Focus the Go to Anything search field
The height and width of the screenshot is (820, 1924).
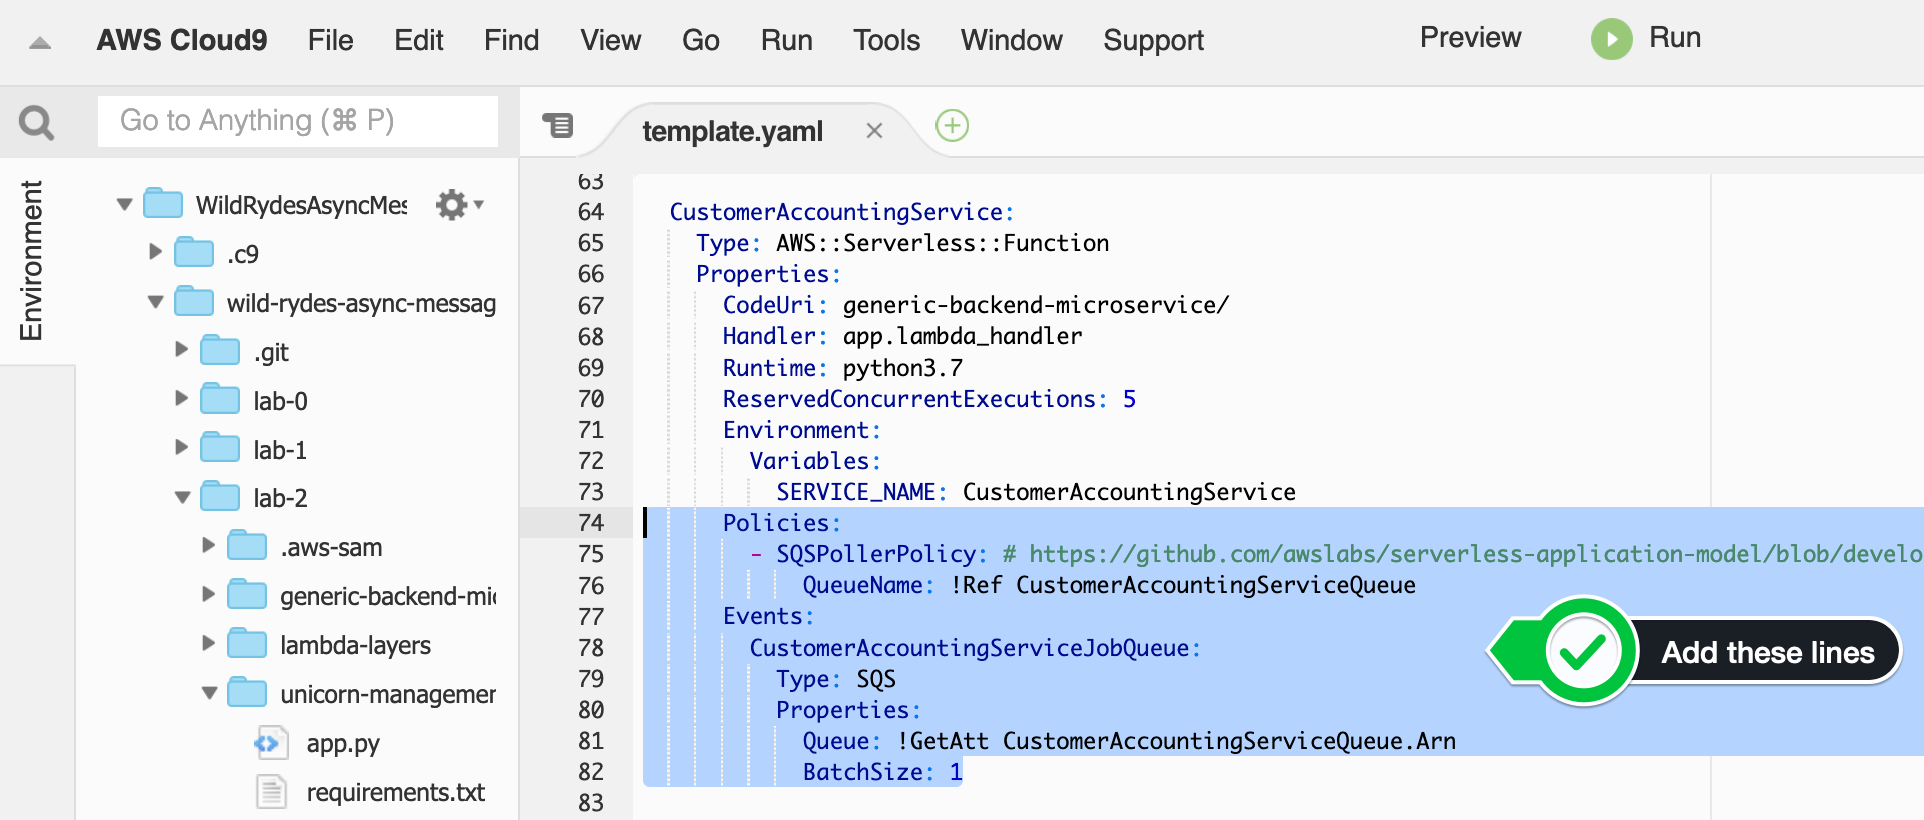pos(298,121)
